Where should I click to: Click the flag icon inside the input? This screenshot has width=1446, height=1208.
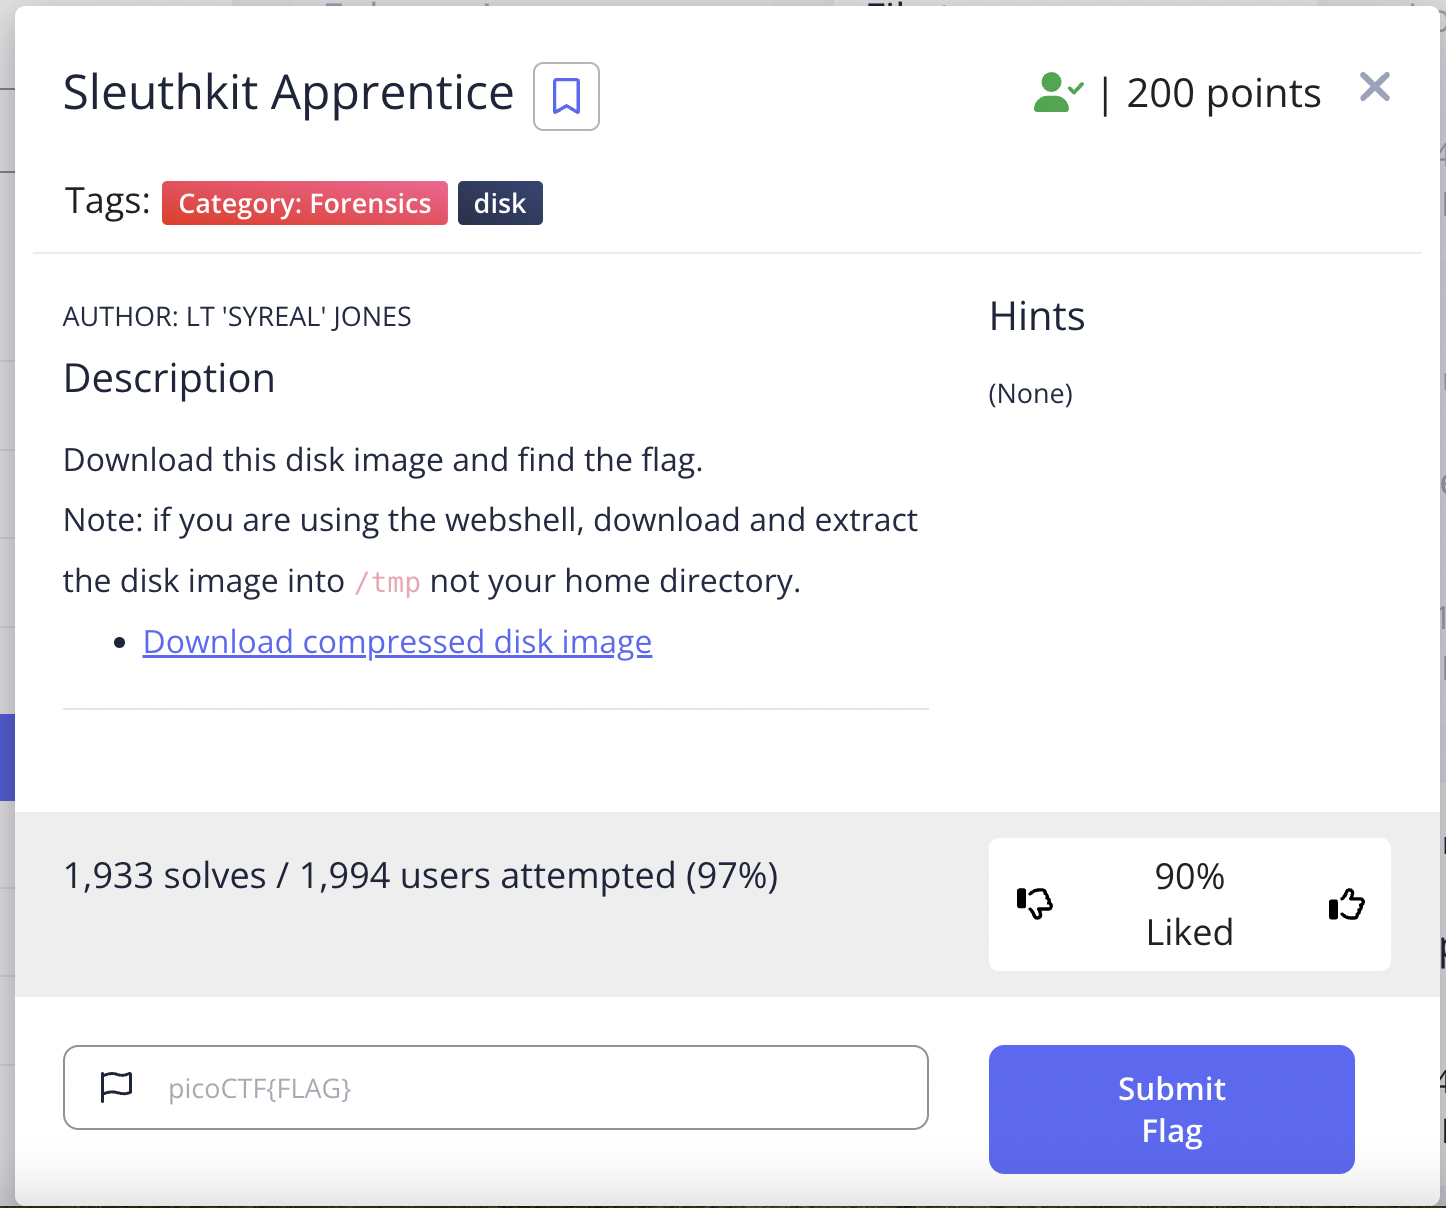click(117, 1087)
